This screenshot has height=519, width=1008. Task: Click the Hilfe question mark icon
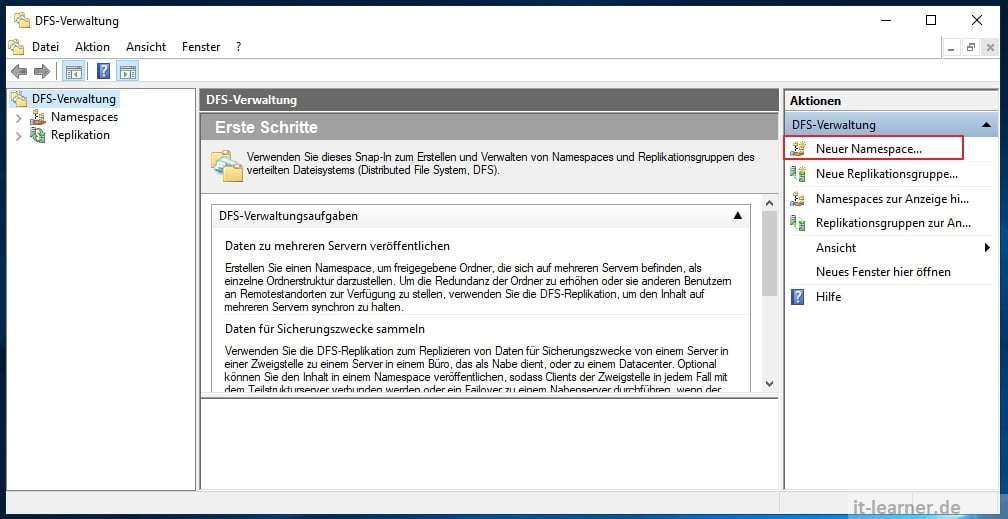tap(798, 297)
